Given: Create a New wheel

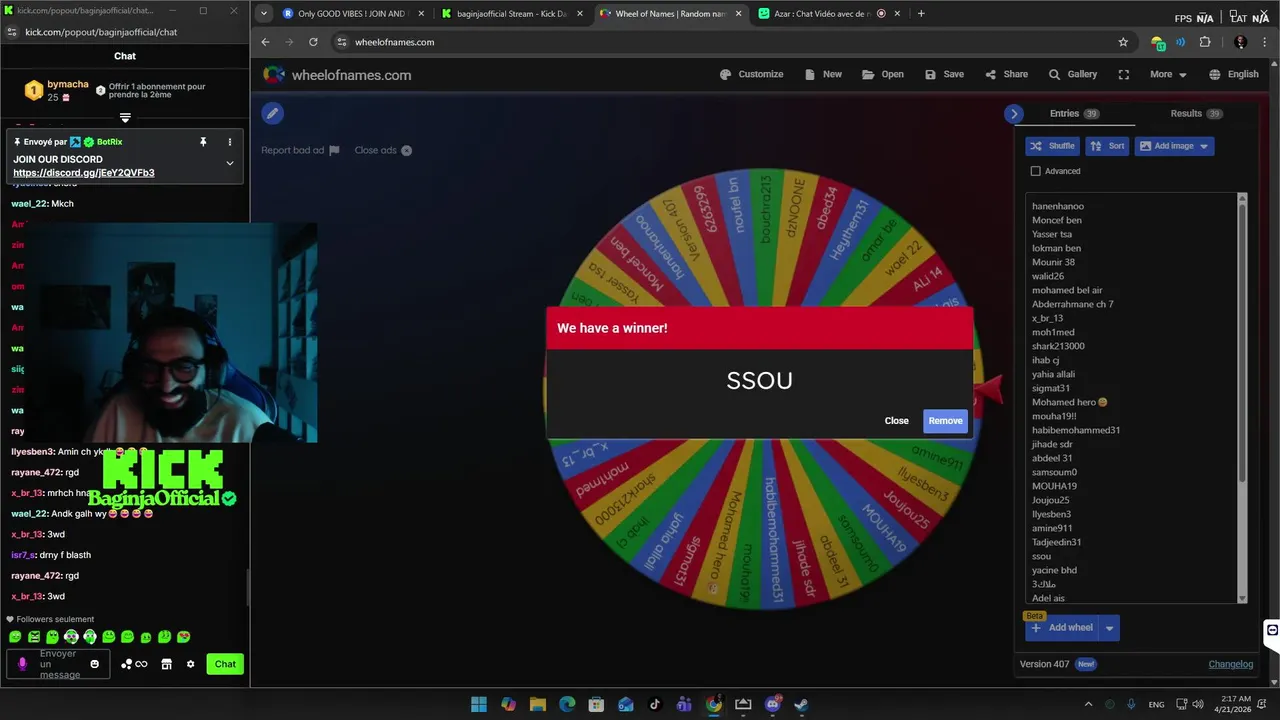Looking at the screenshot, I should (x=823, y=74).
